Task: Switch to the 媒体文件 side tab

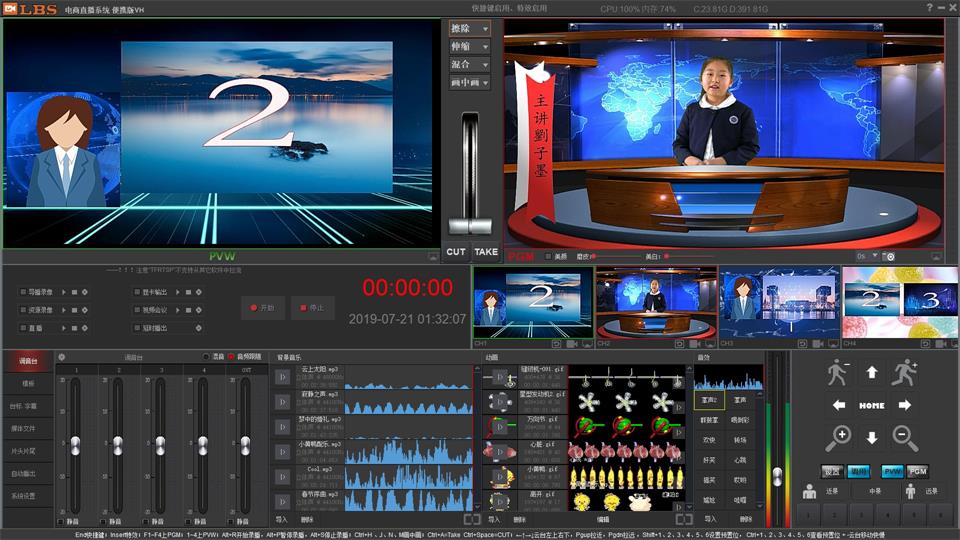Action: 23,428
